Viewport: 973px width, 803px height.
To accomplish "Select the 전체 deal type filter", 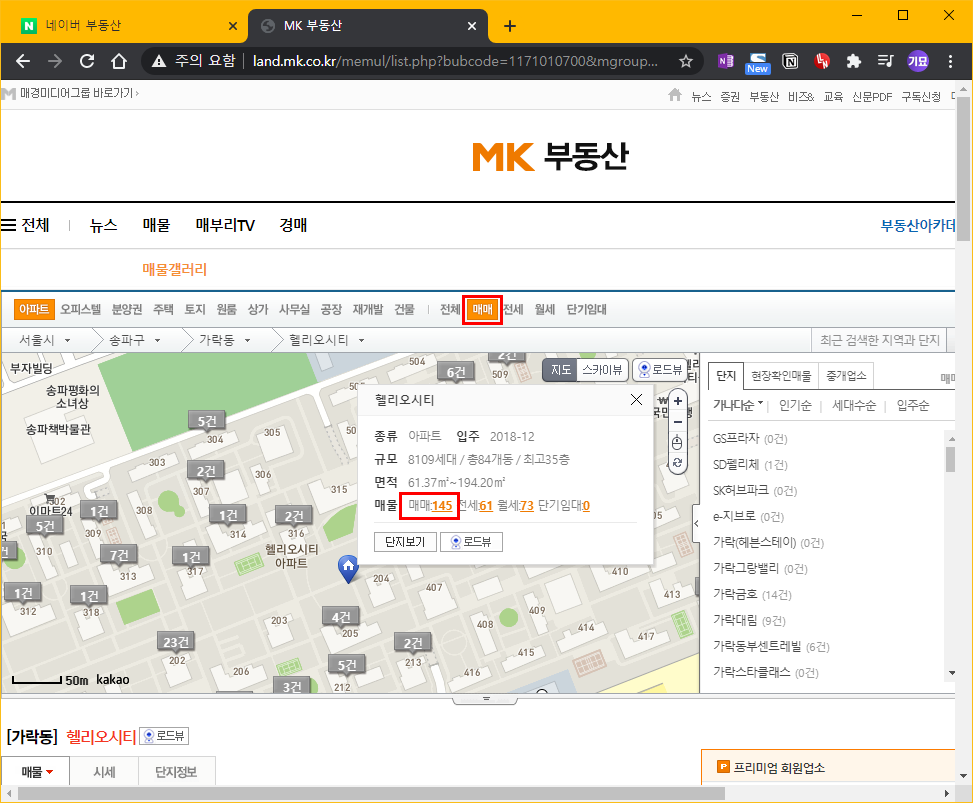I will pyautogui.click(x=451, y=309).
